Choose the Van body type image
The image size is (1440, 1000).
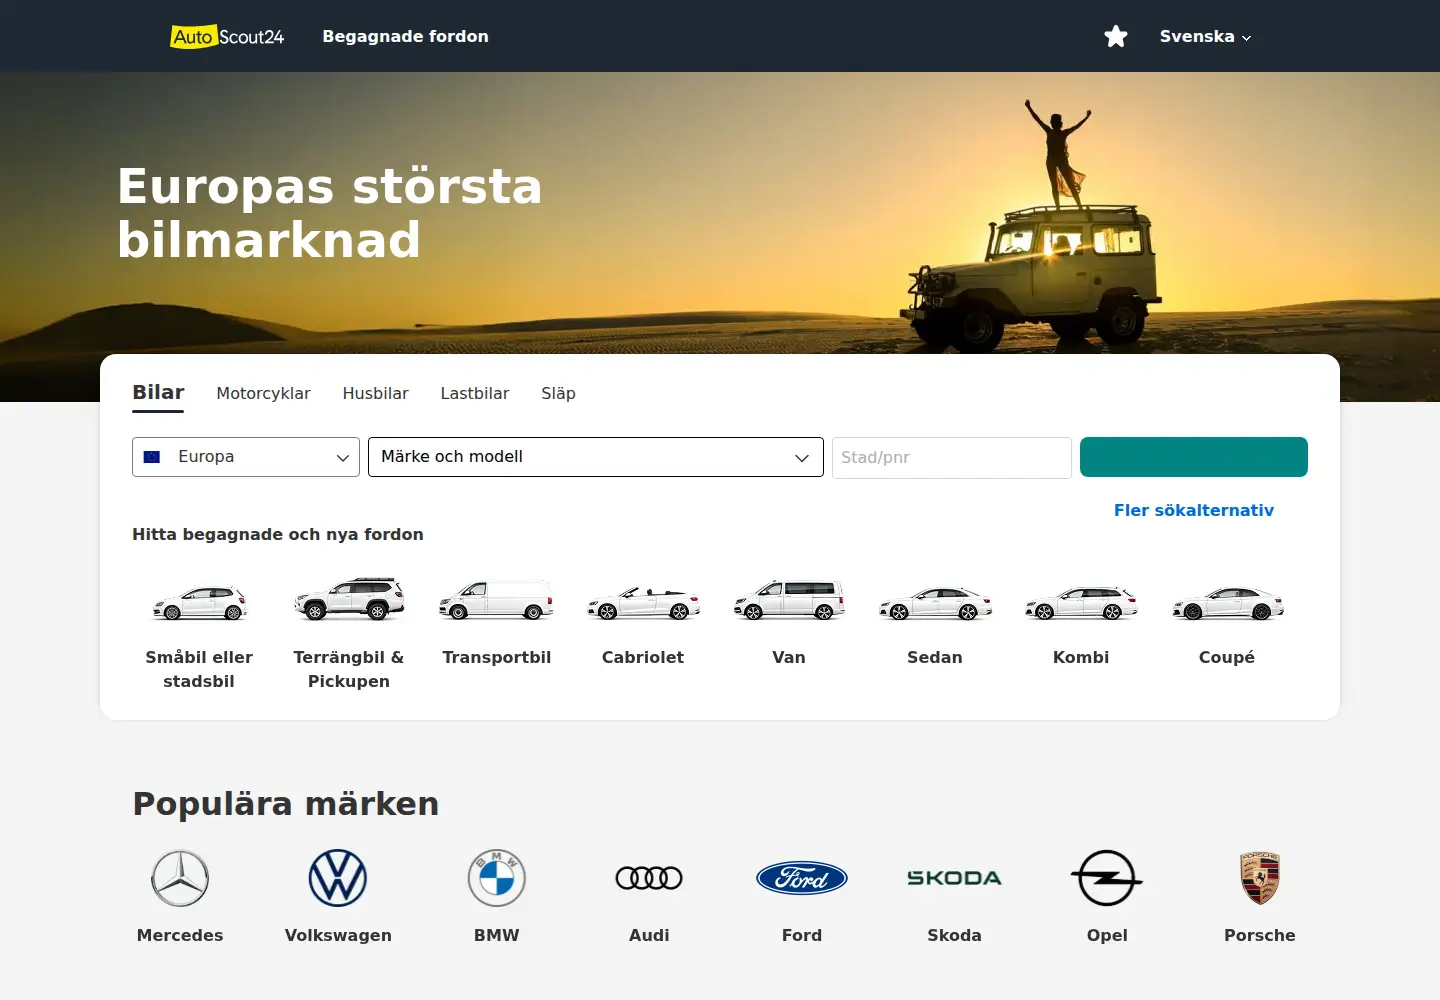click(789, 600)
